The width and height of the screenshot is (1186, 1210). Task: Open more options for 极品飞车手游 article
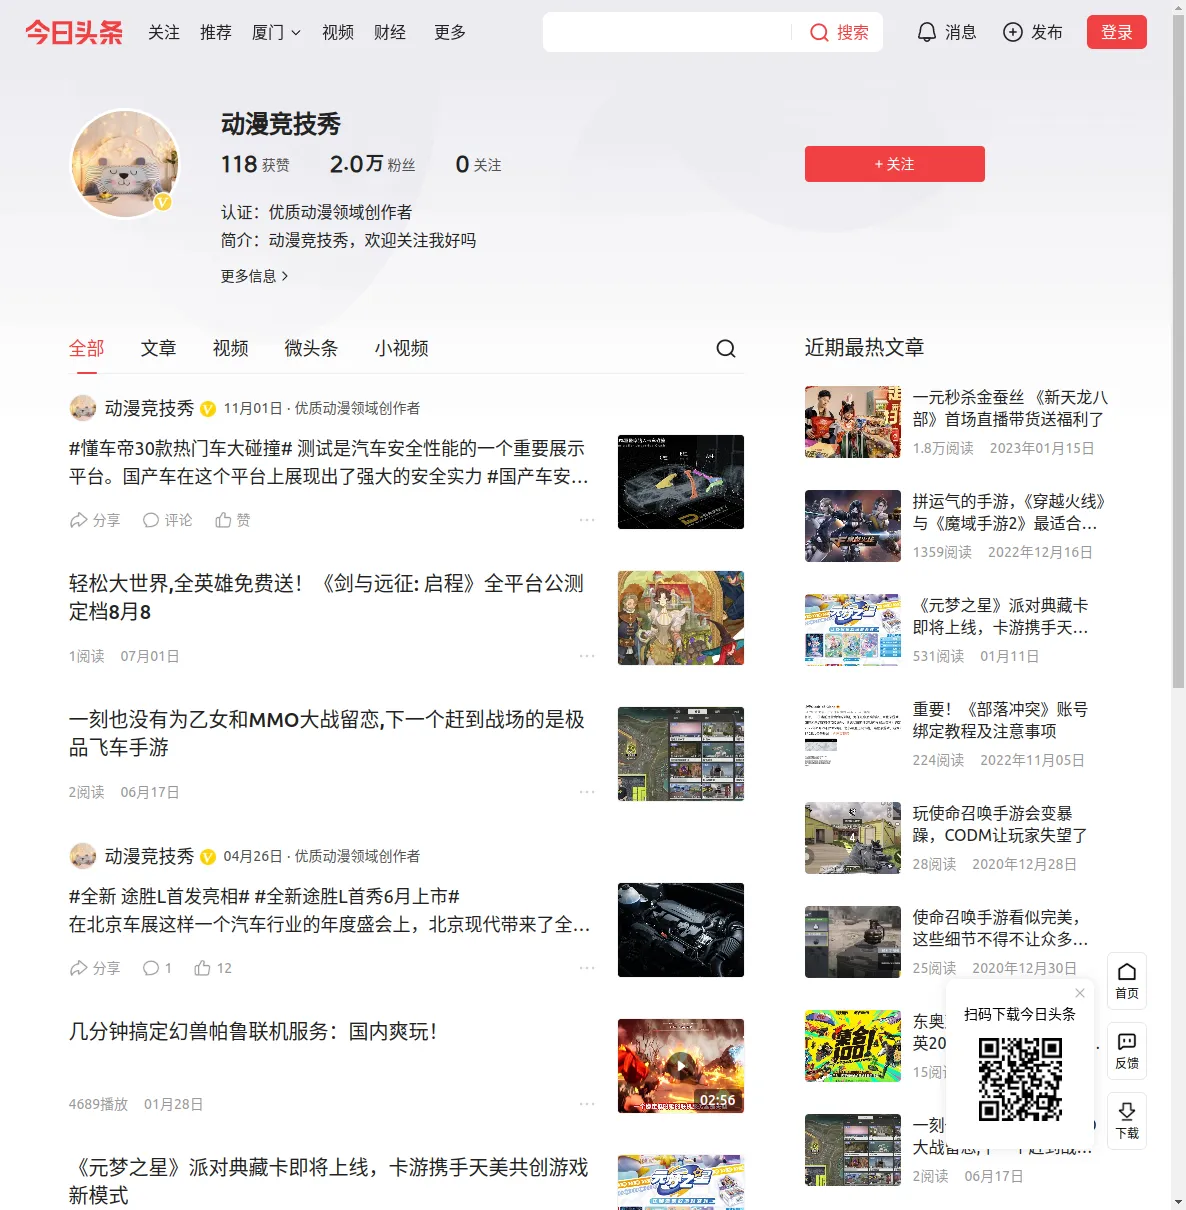[587, 792]
